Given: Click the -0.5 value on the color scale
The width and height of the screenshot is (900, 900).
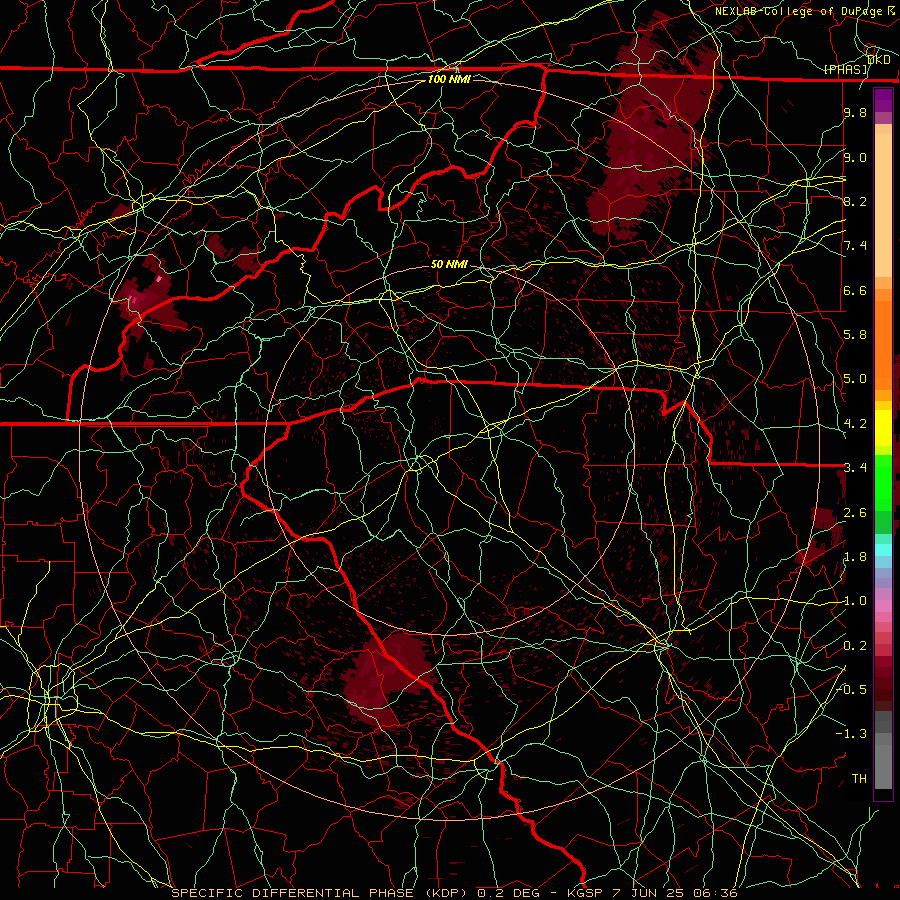Looking at the screenshot, I should point(852,689).
